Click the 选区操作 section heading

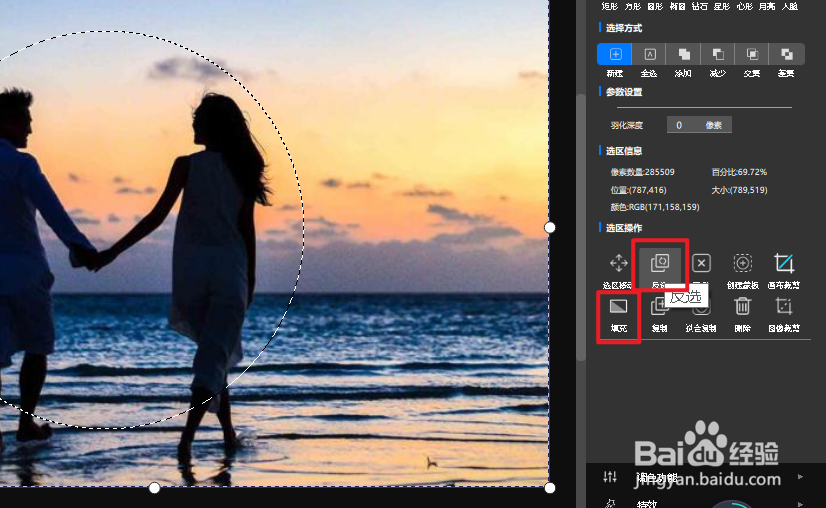(x=624, y=228)
